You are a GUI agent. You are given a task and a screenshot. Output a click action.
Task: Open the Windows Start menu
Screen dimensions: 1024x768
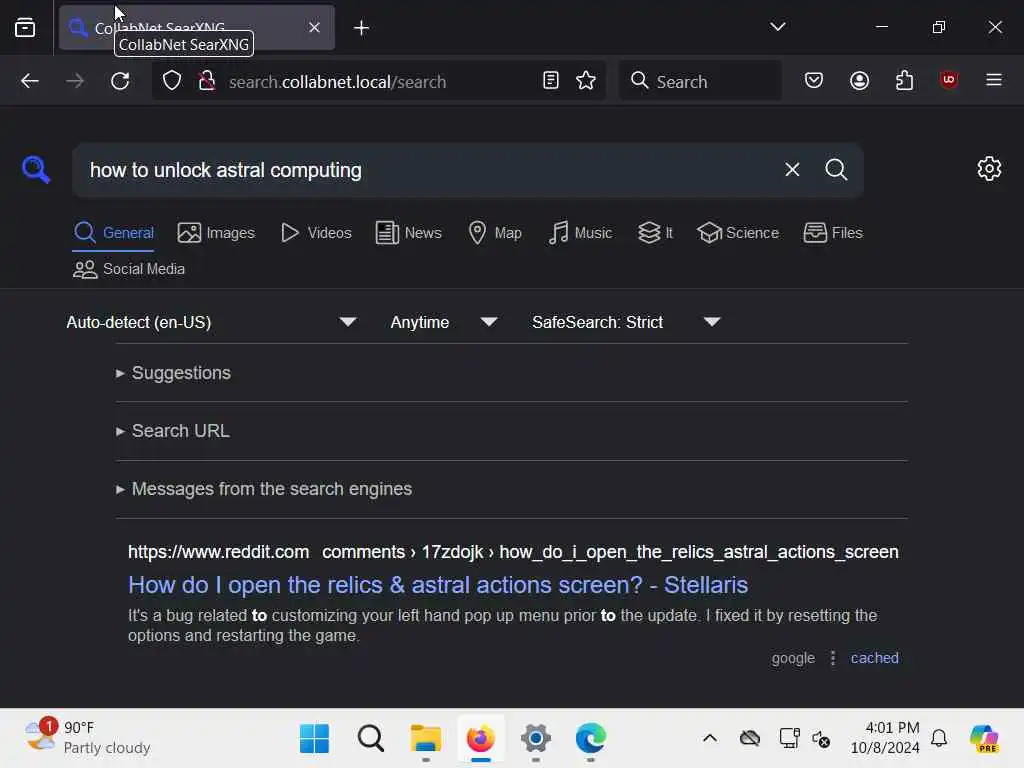tap(314, 739)
